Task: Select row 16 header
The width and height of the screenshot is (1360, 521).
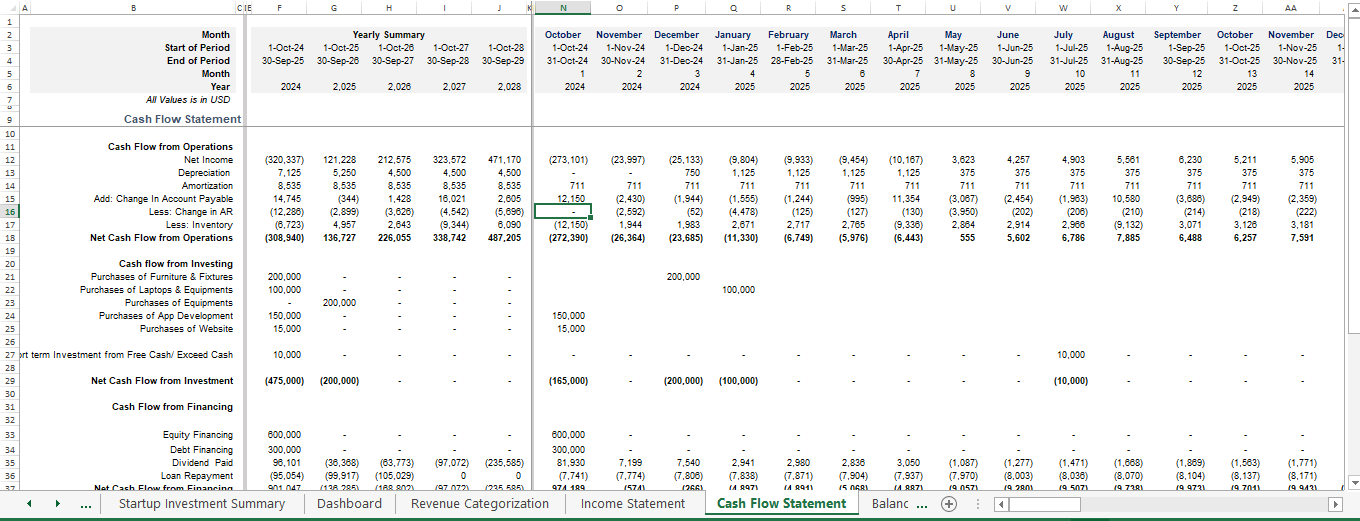Action: pos(9,212)
